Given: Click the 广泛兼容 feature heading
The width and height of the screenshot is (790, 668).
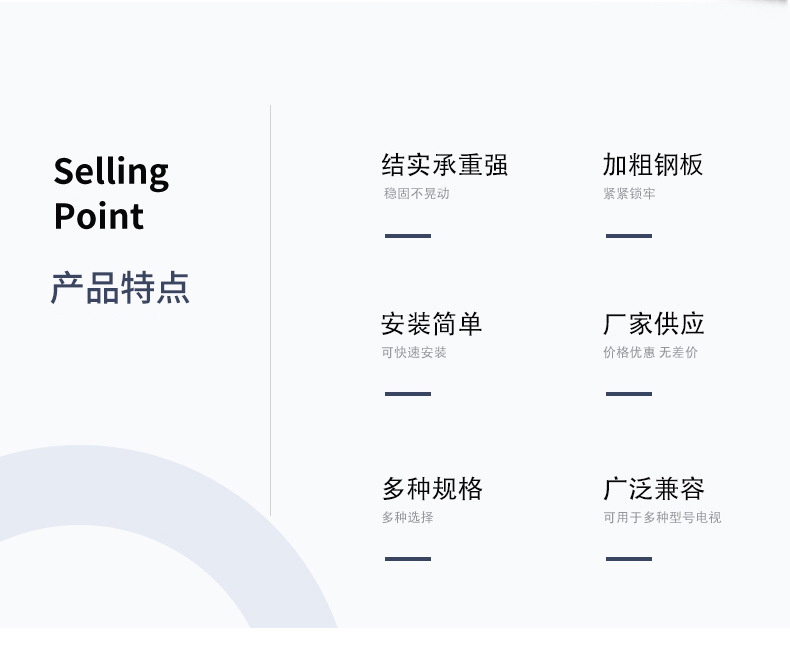Looking at the screenshot, I should (654, 489).
